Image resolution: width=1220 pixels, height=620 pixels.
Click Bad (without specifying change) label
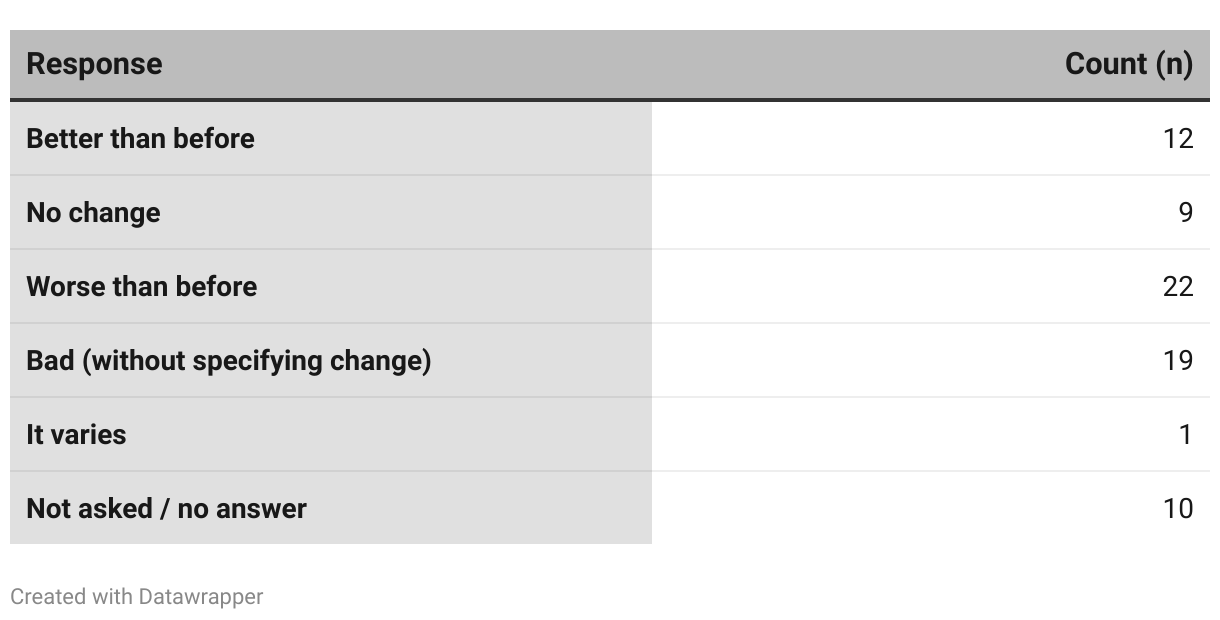point(228,360)
